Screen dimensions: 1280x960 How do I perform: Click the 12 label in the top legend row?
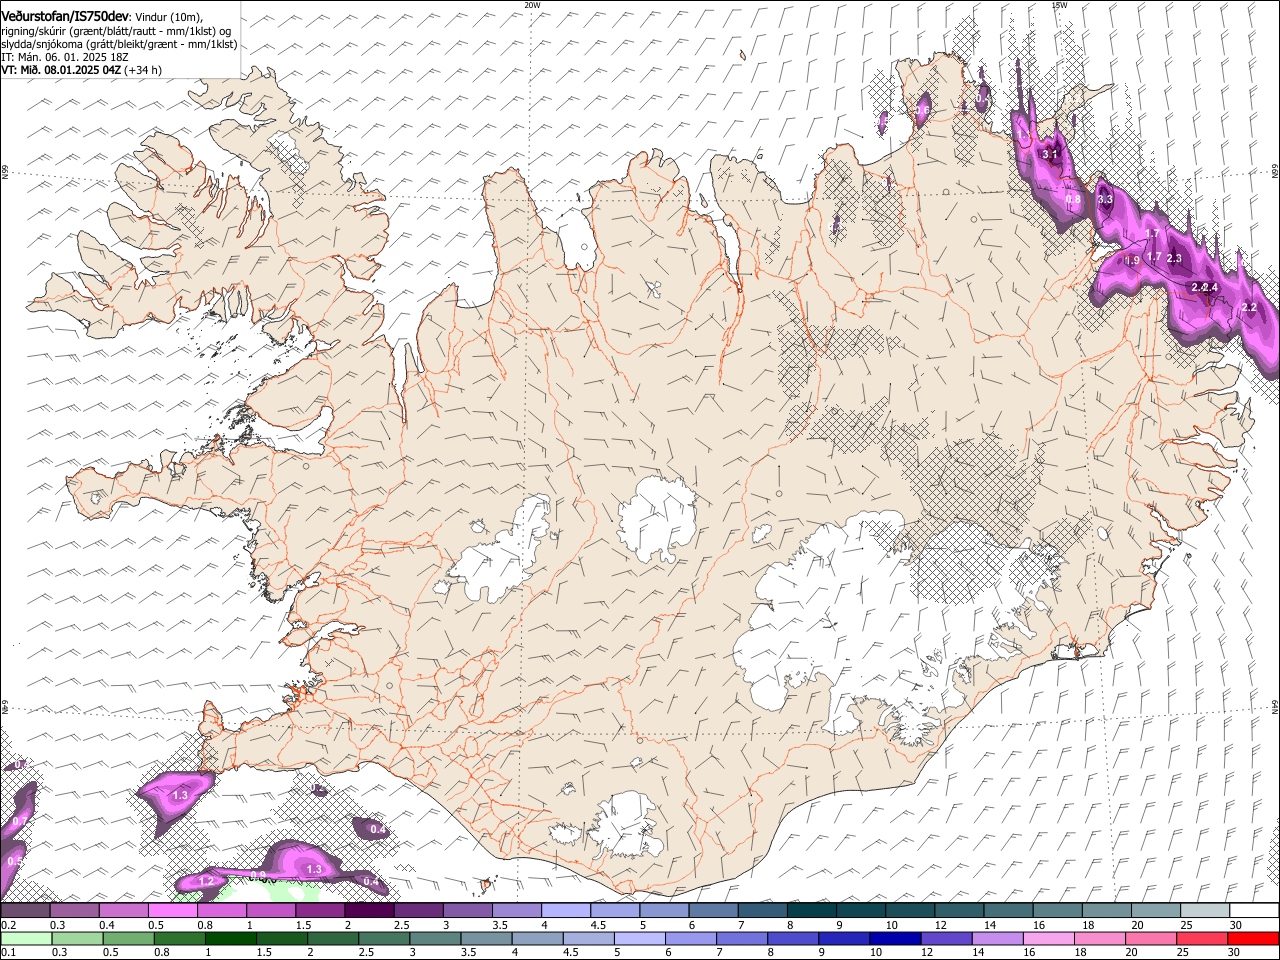pyautogui.click(x=941, y=925)
